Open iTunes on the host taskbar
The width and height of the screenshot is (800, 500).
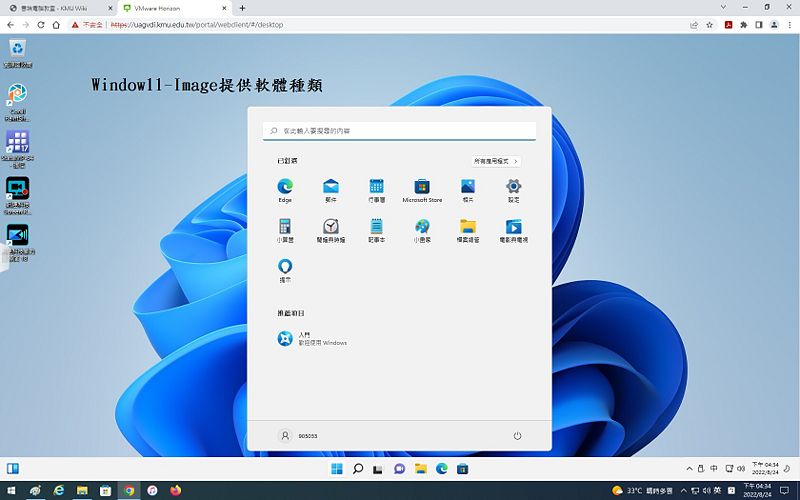[152, 491]
